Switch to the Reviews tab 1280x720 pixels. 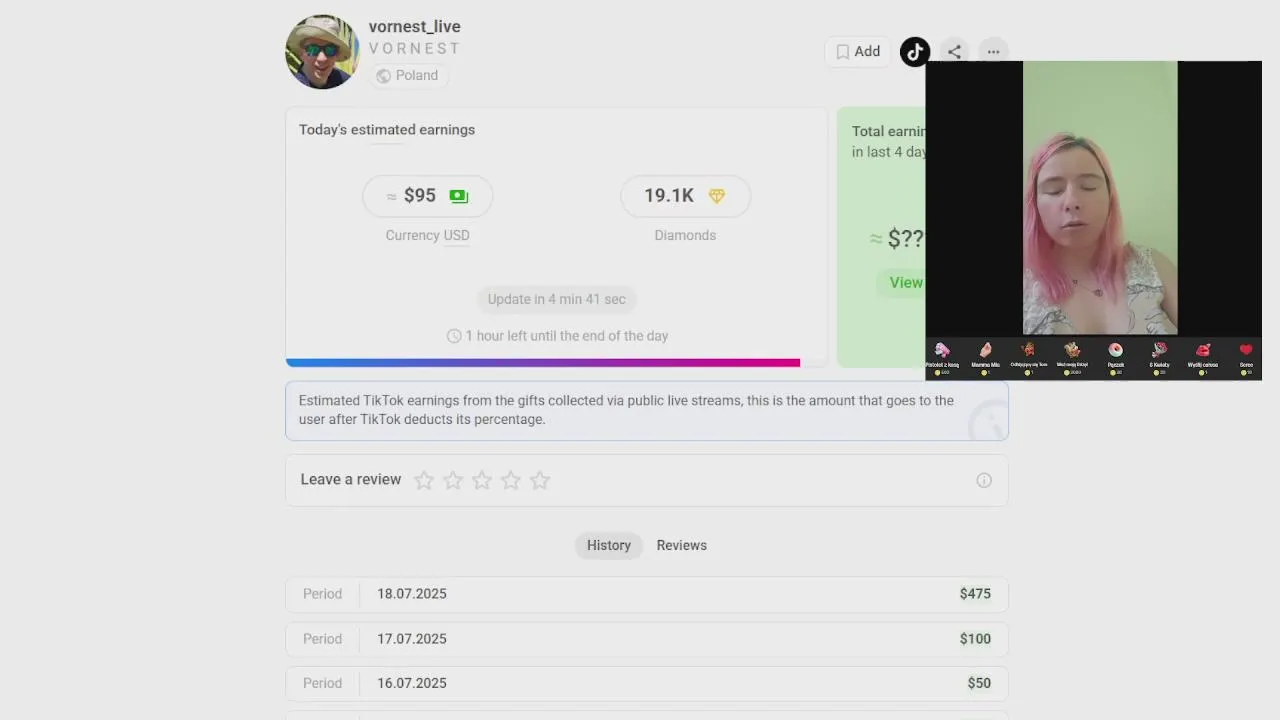point(682,545)
